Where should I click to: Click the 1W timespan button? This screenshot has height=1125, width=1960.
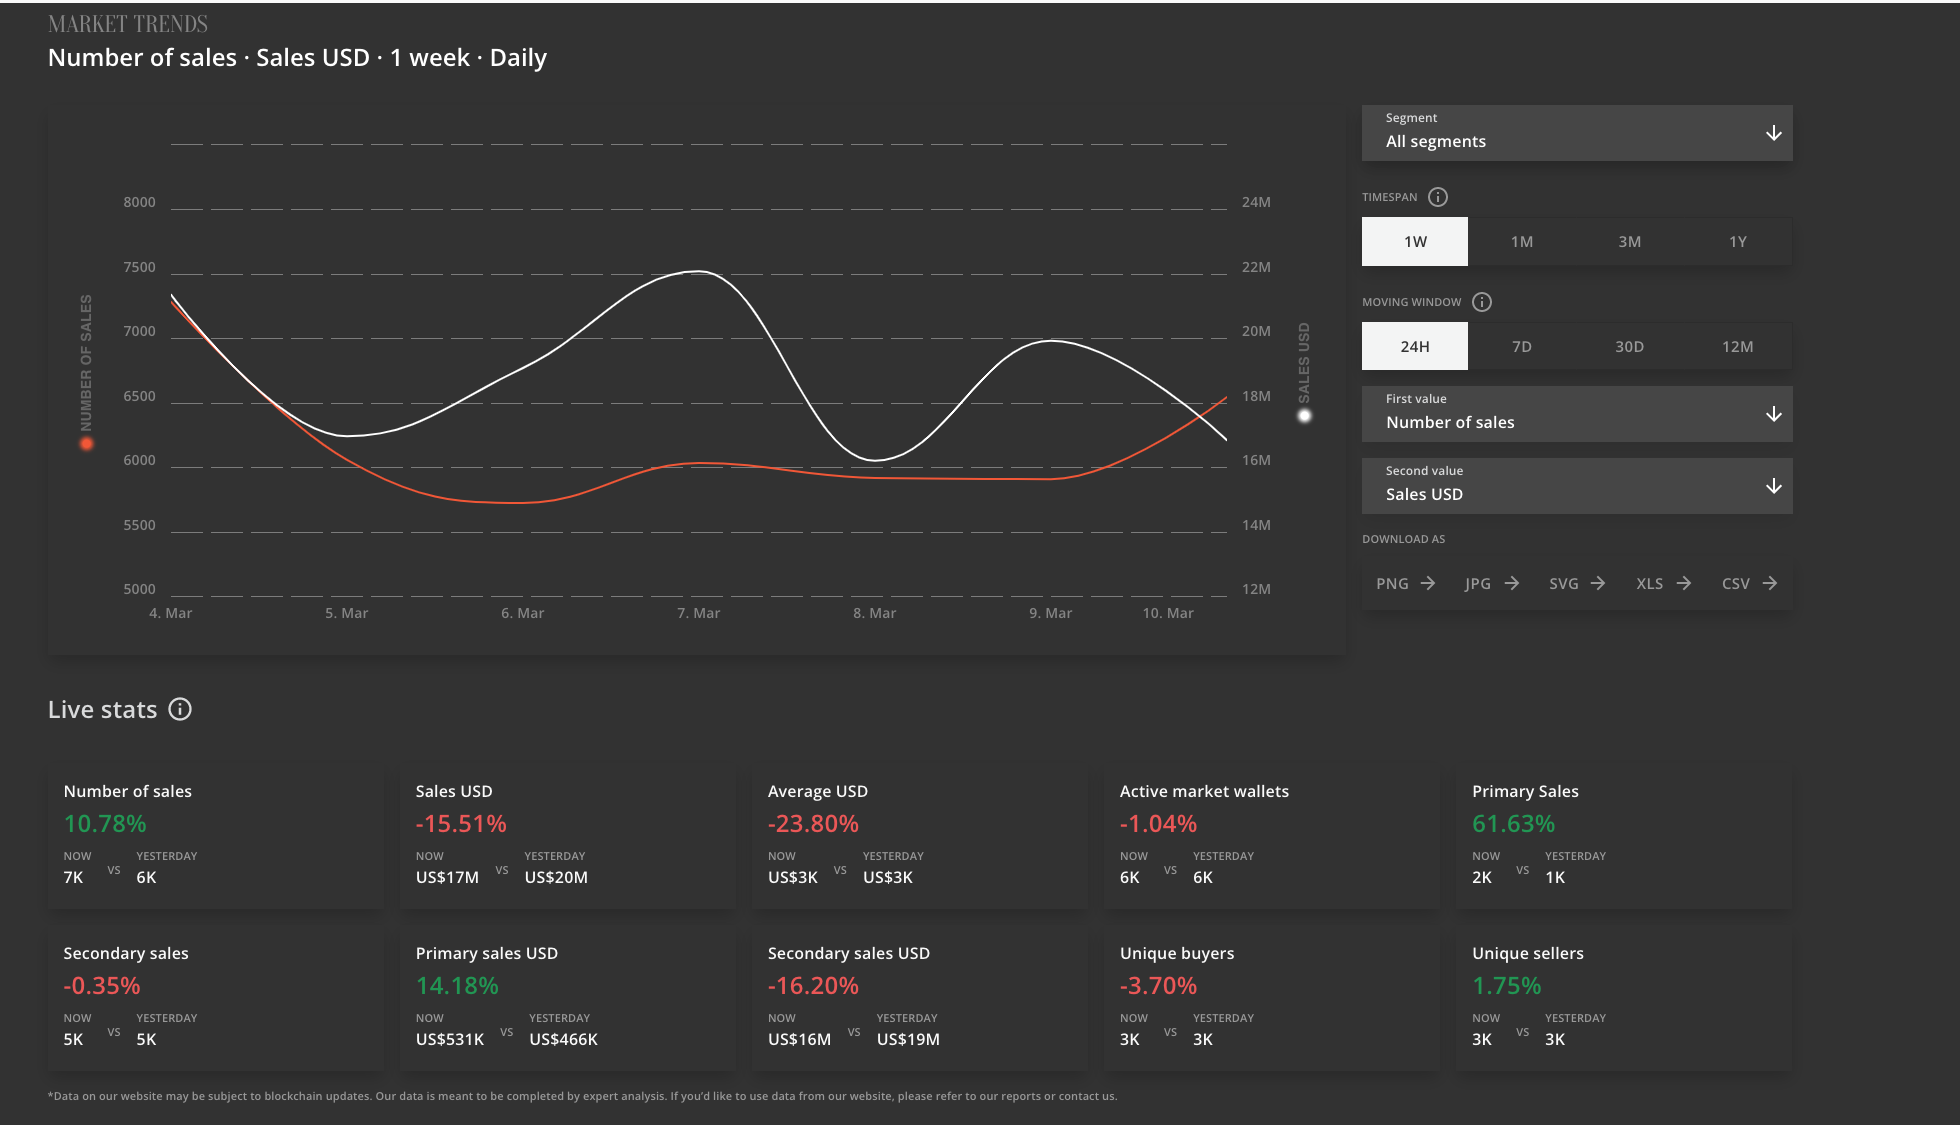[1415, 242]
